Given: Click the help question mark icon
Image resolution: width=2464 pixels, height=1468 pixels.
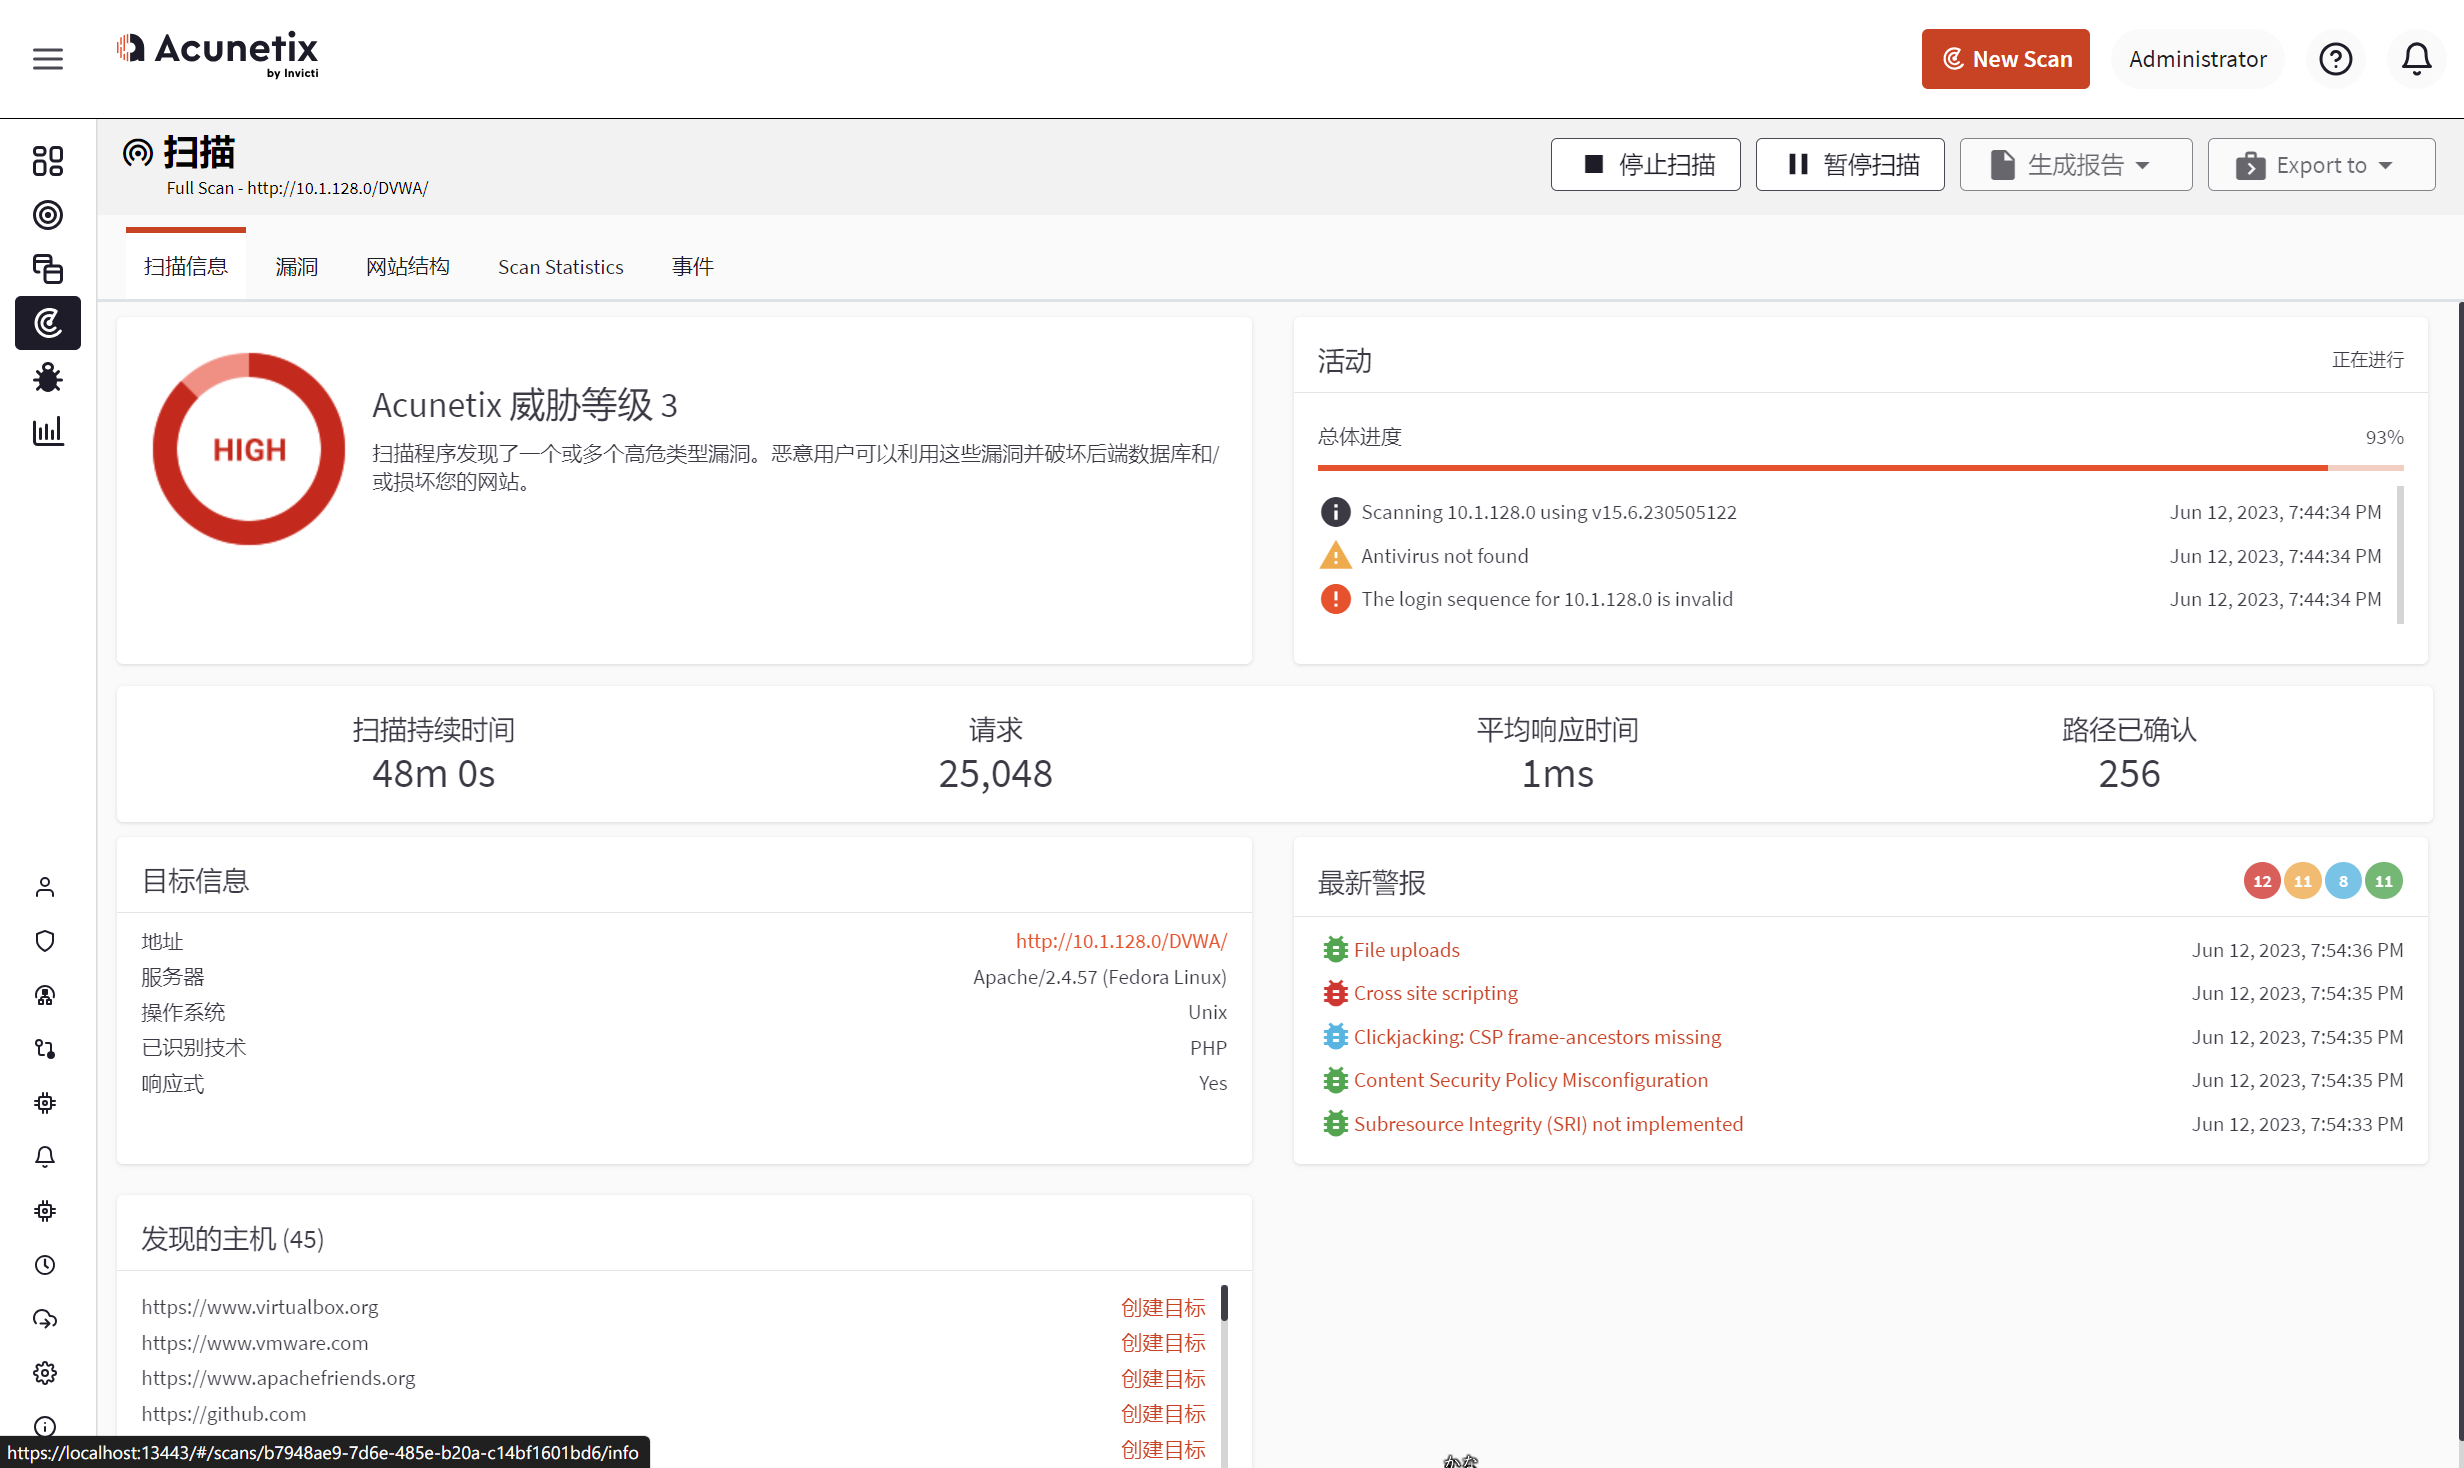Looking at the screenshot, I should pyautogui.click(x=2335, y=59).
